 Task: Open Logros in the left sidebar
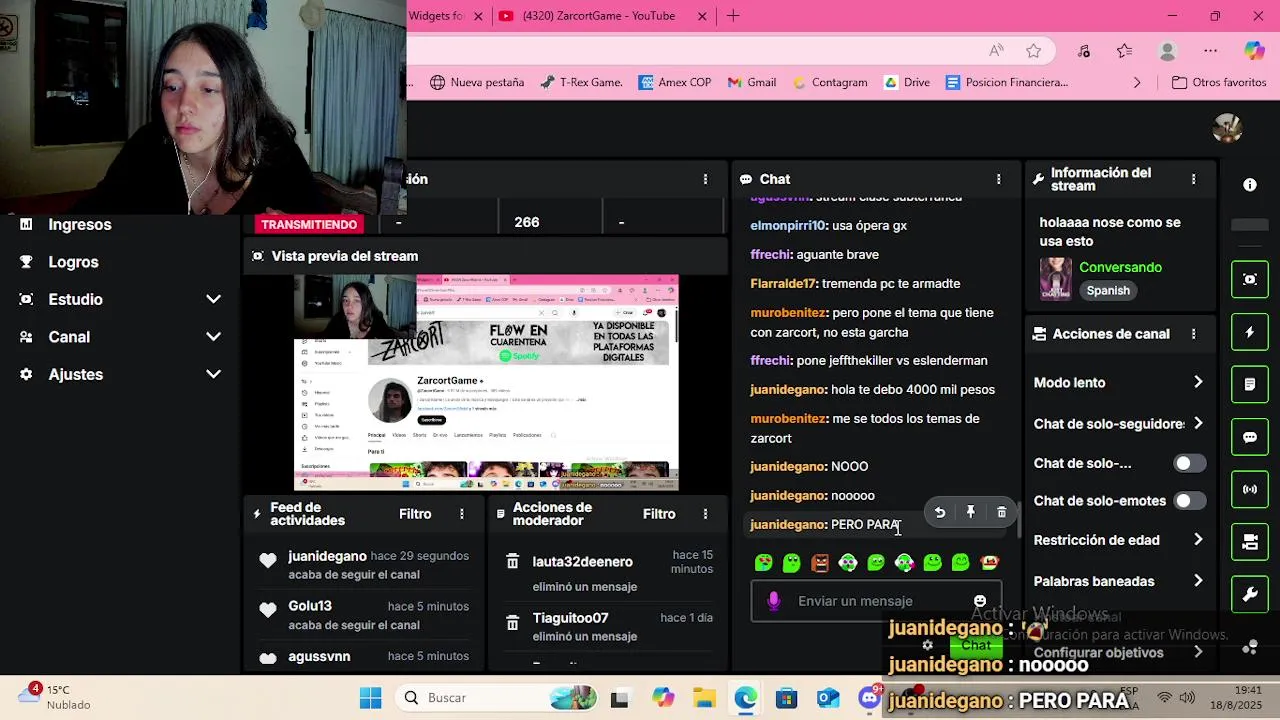coord(73,262)
